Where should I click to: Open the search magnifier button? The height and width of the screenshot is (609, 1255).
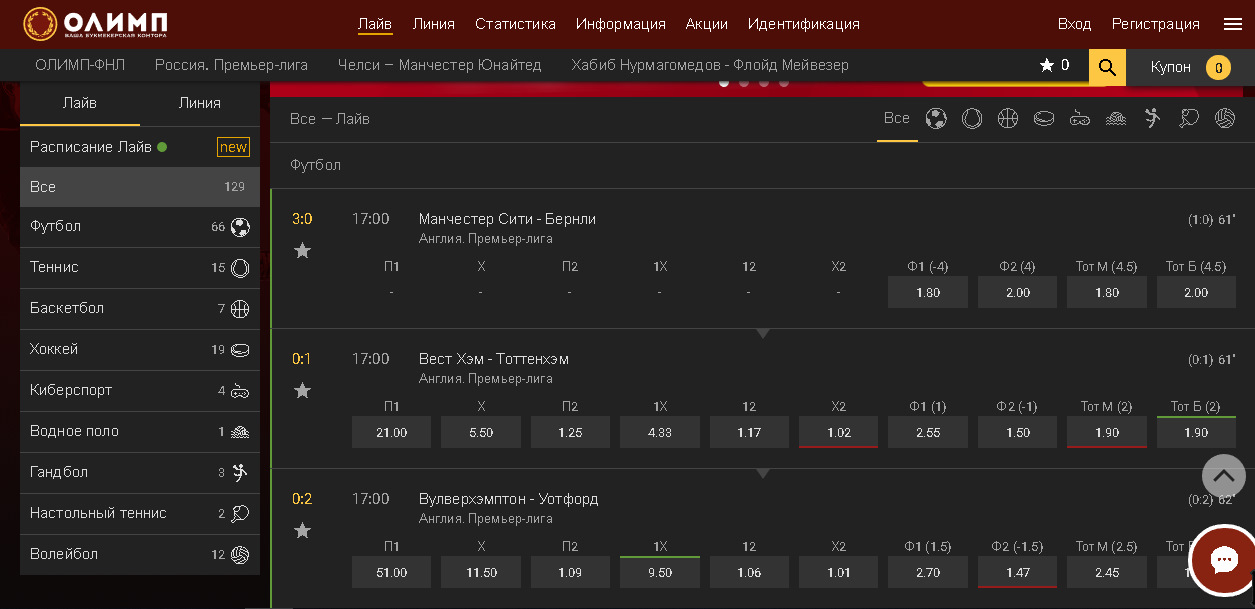click(x=1107, y=67)
